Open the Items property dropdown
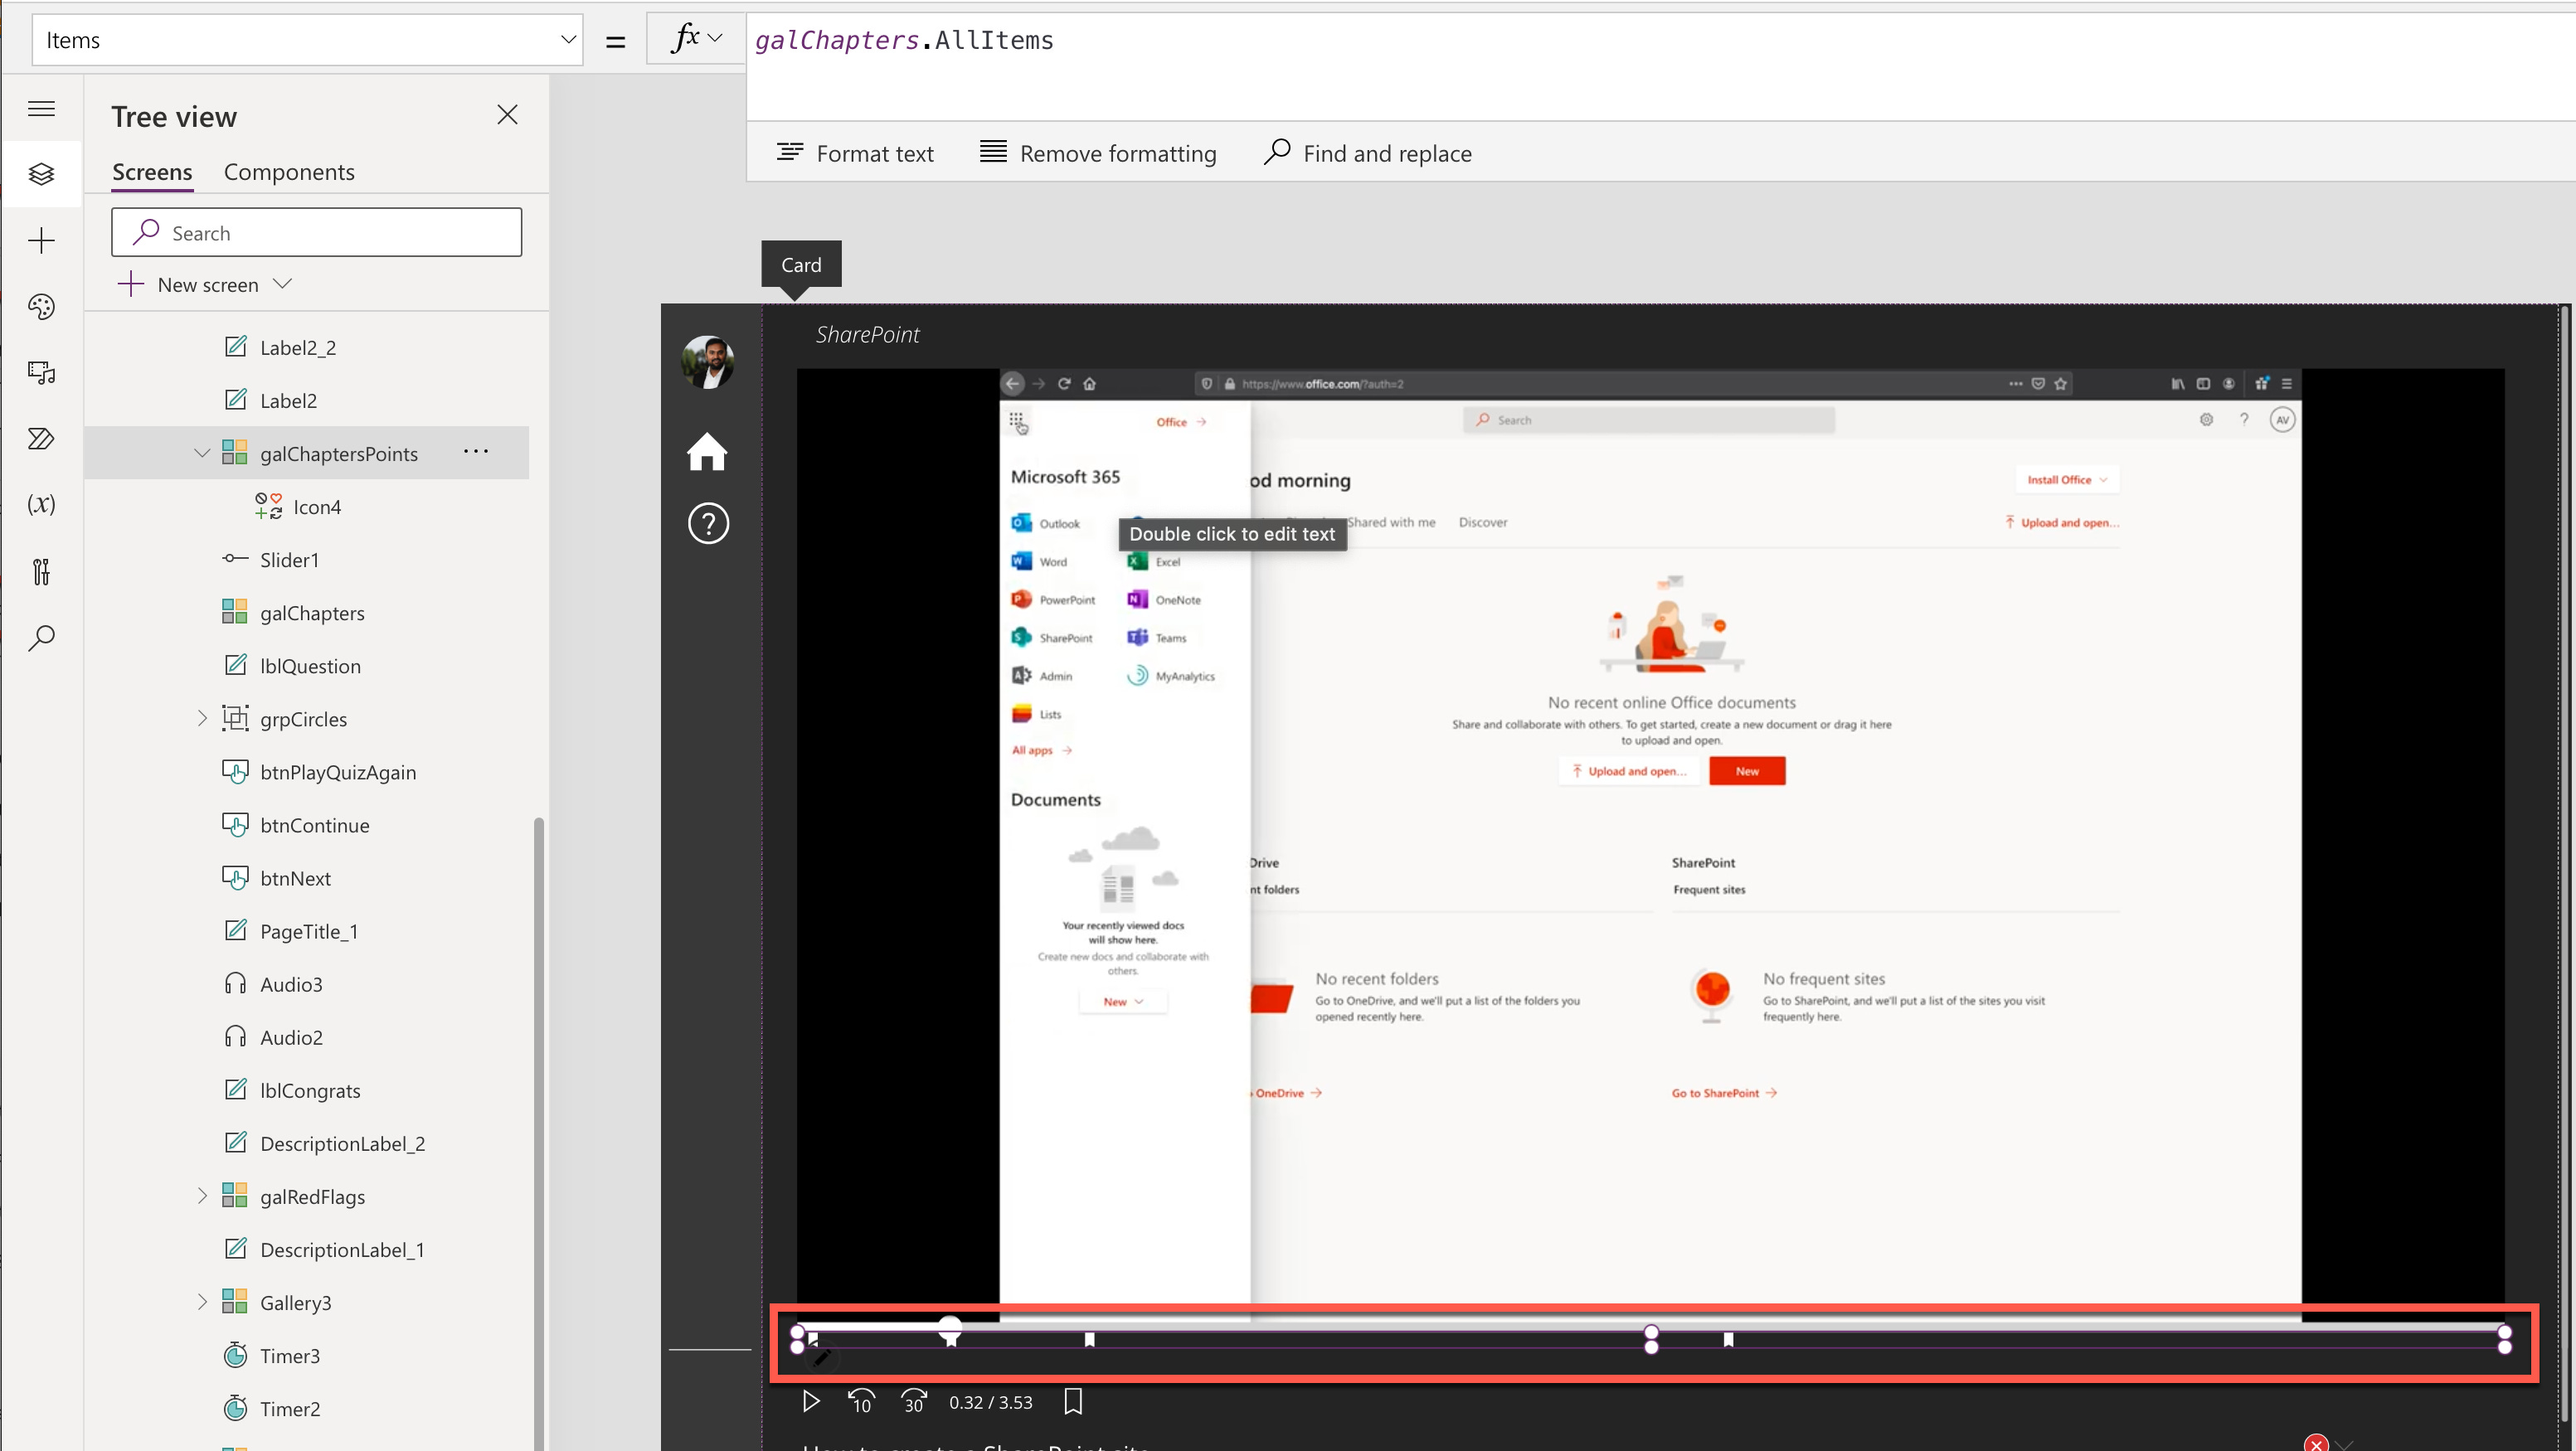Image resolution: width=2576 pixels, height=1451 pixels. point(567,40)
